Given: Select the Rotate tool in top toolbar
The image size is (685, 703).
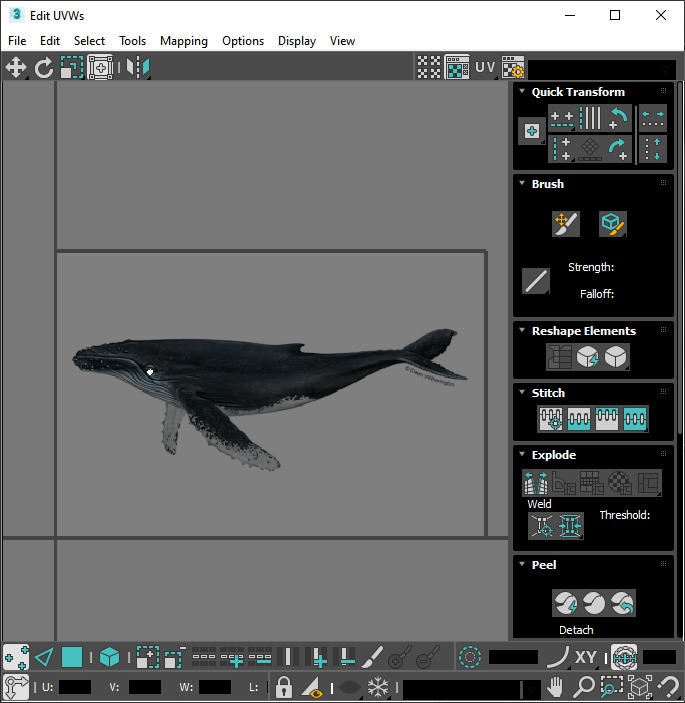Looking at the screenshot, I should (x=43, y=67).
